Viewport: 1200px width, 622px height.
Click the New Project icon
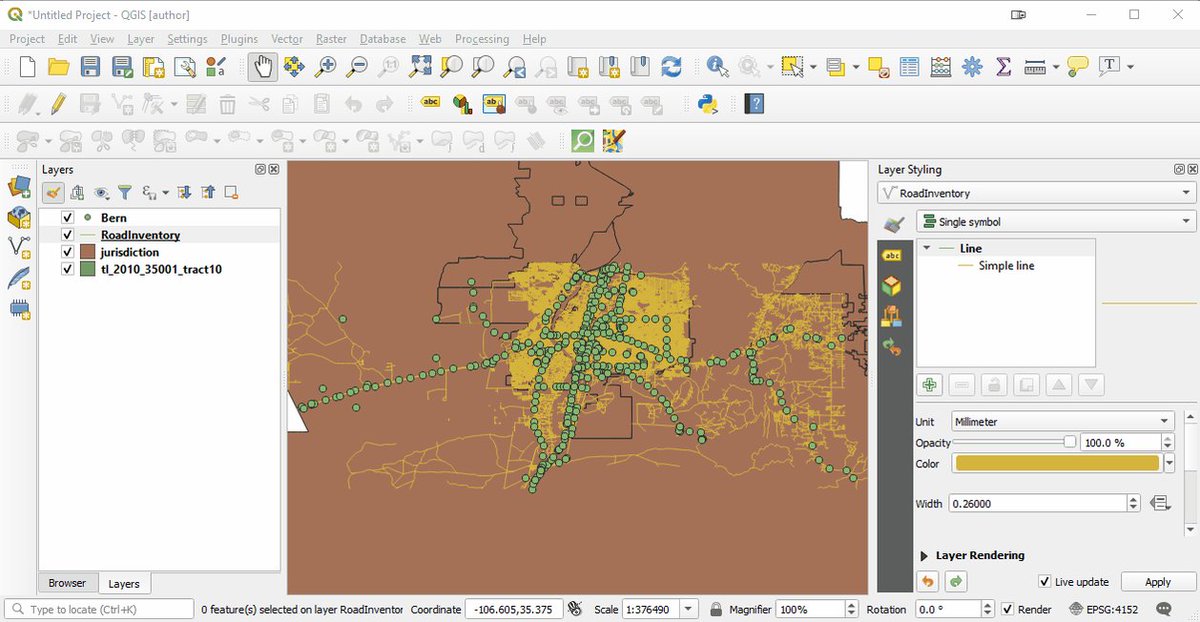point(27,66)
